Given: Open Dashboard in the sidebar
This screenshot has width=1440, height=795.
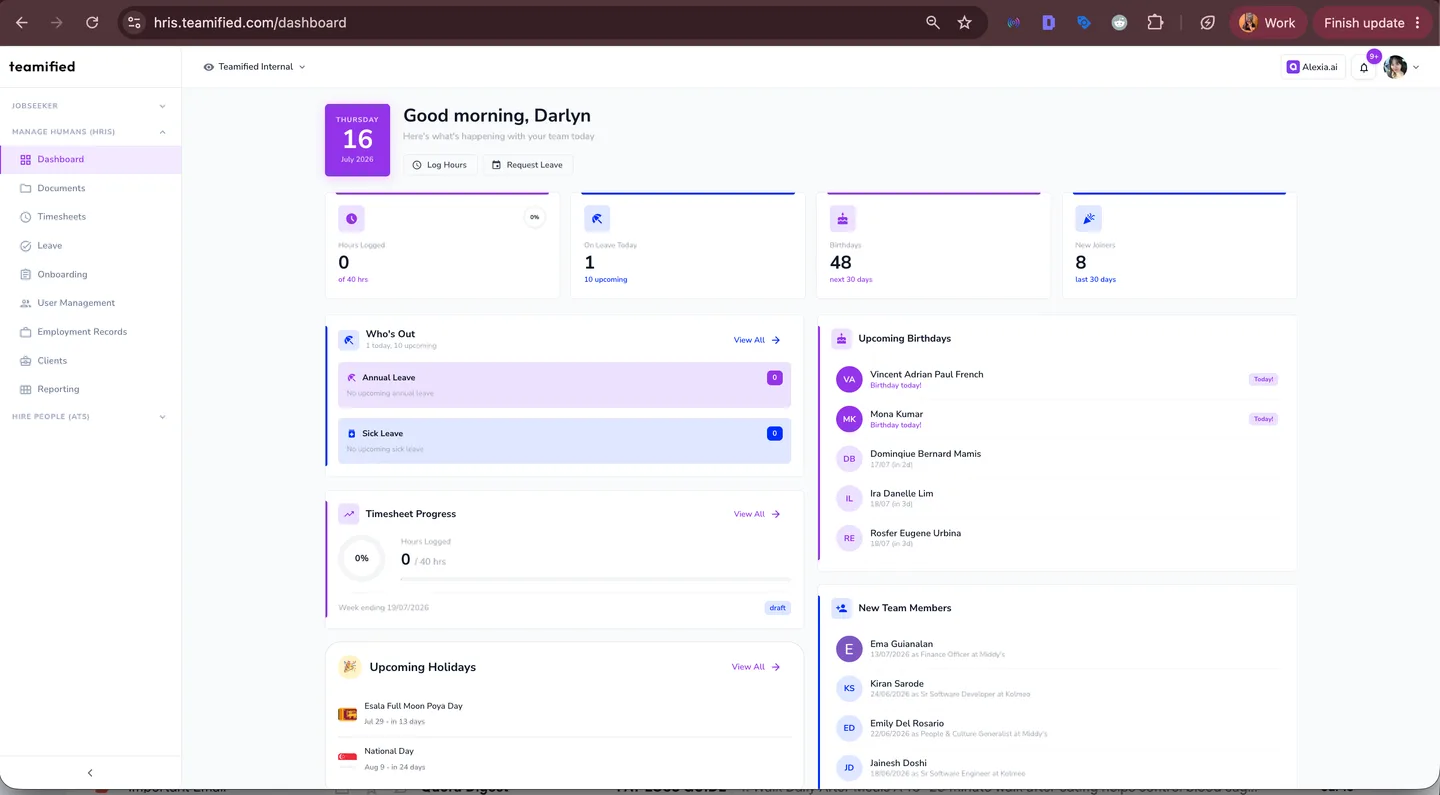Looking at the screenshot, I should (x=91, y=159).
